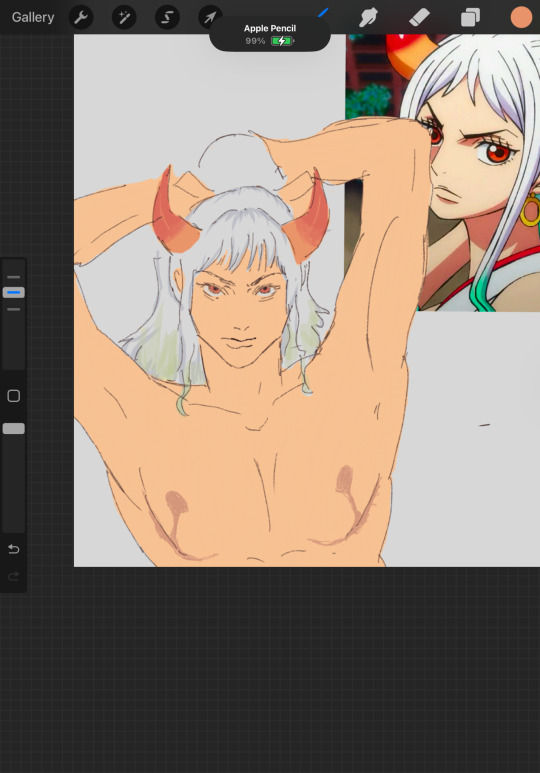Open the Actions wrench menu
540x773 pixels.
(80, 18)
